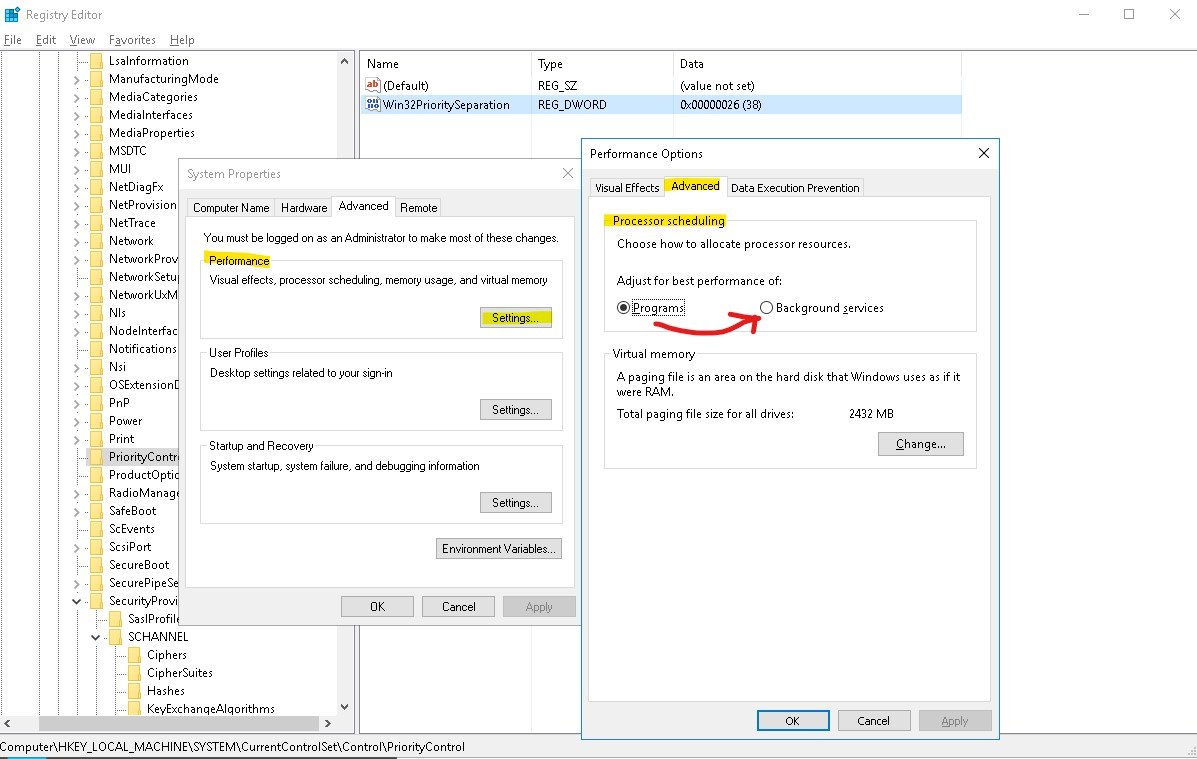Expand the Power tree node
This screenshot has height=759, width=1197.
pyautogui.click(x=76, y=421)
